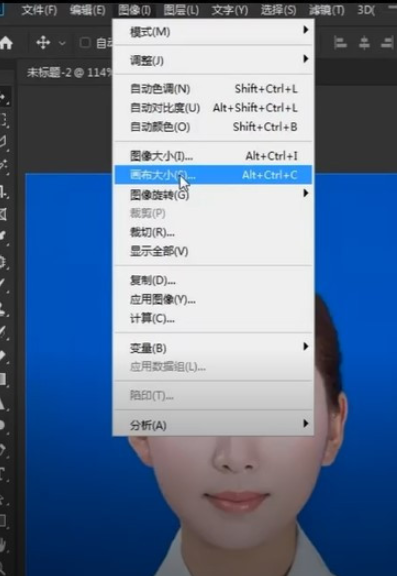Select the Pen tool
The width and height of the screenshot is (397, 576).
[x=3, y=450]
